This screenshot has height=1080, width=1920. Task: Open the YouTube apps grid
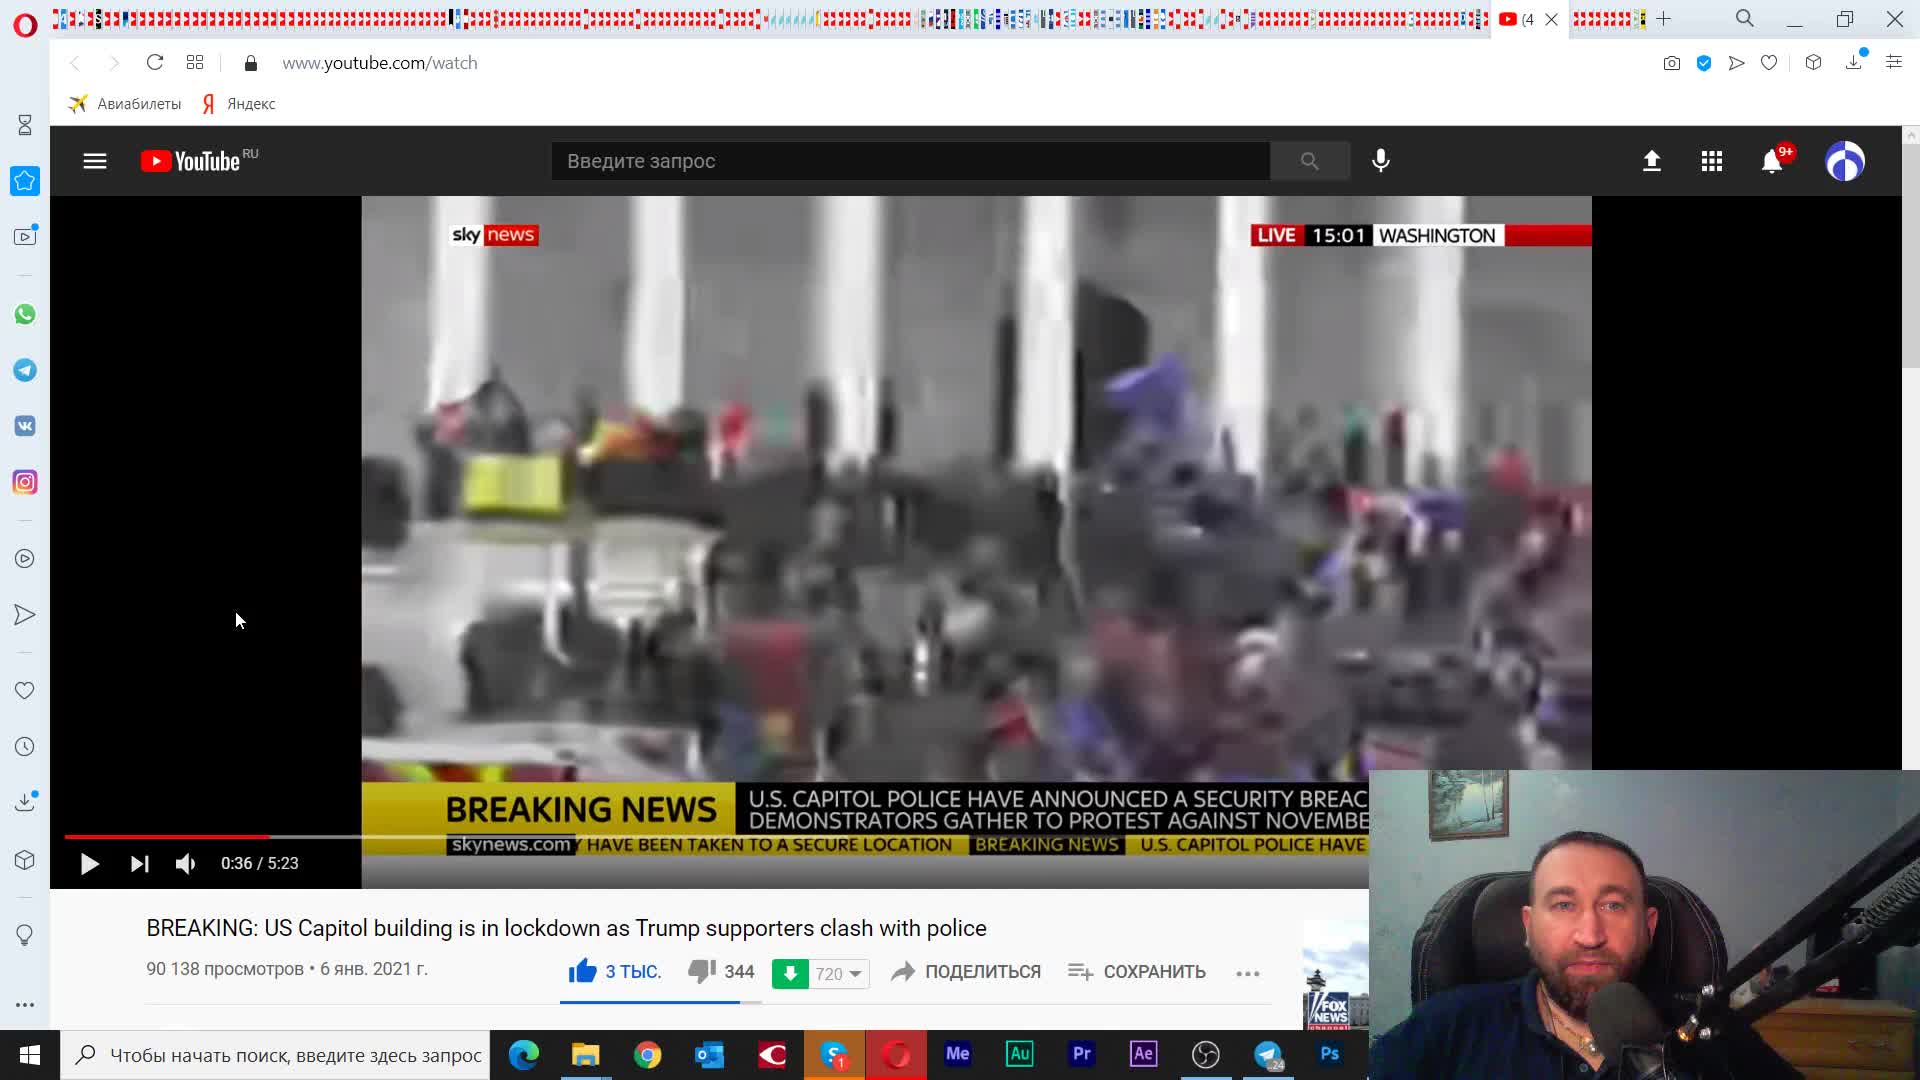pyautogui.click(x=1711, y=161)
